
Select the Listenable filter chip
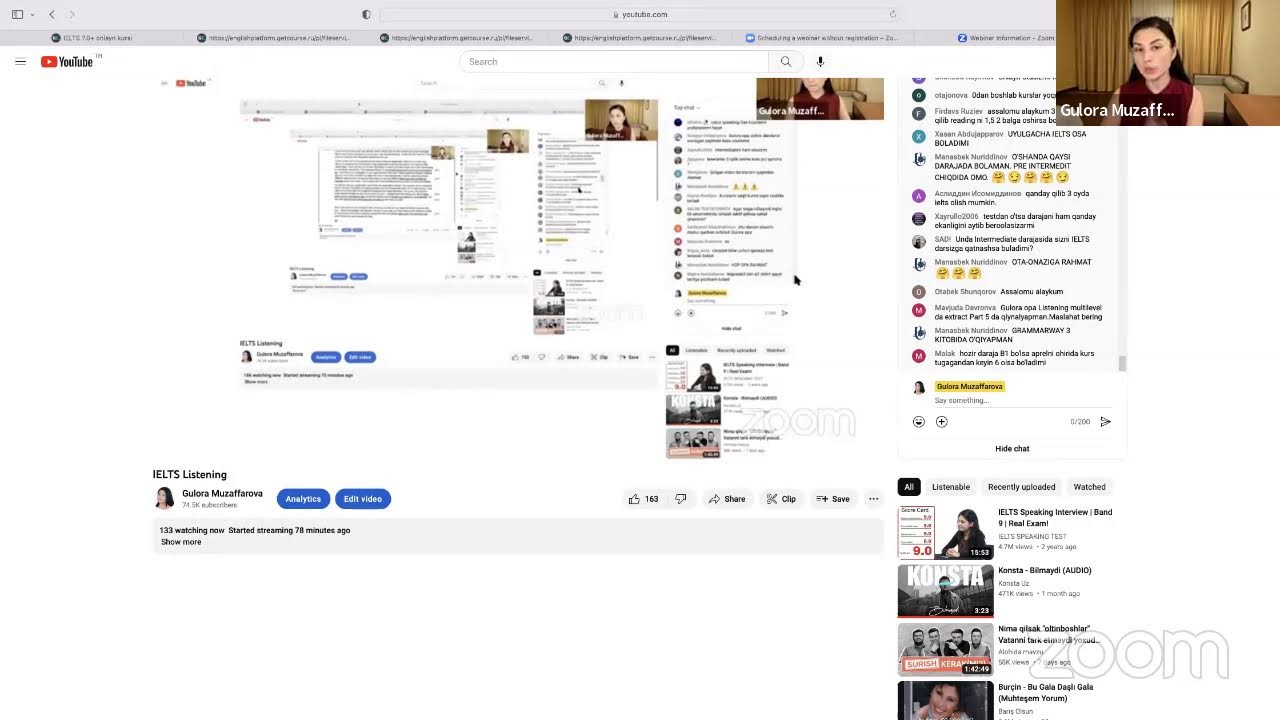pyautogui.click(x=951, y=487)
